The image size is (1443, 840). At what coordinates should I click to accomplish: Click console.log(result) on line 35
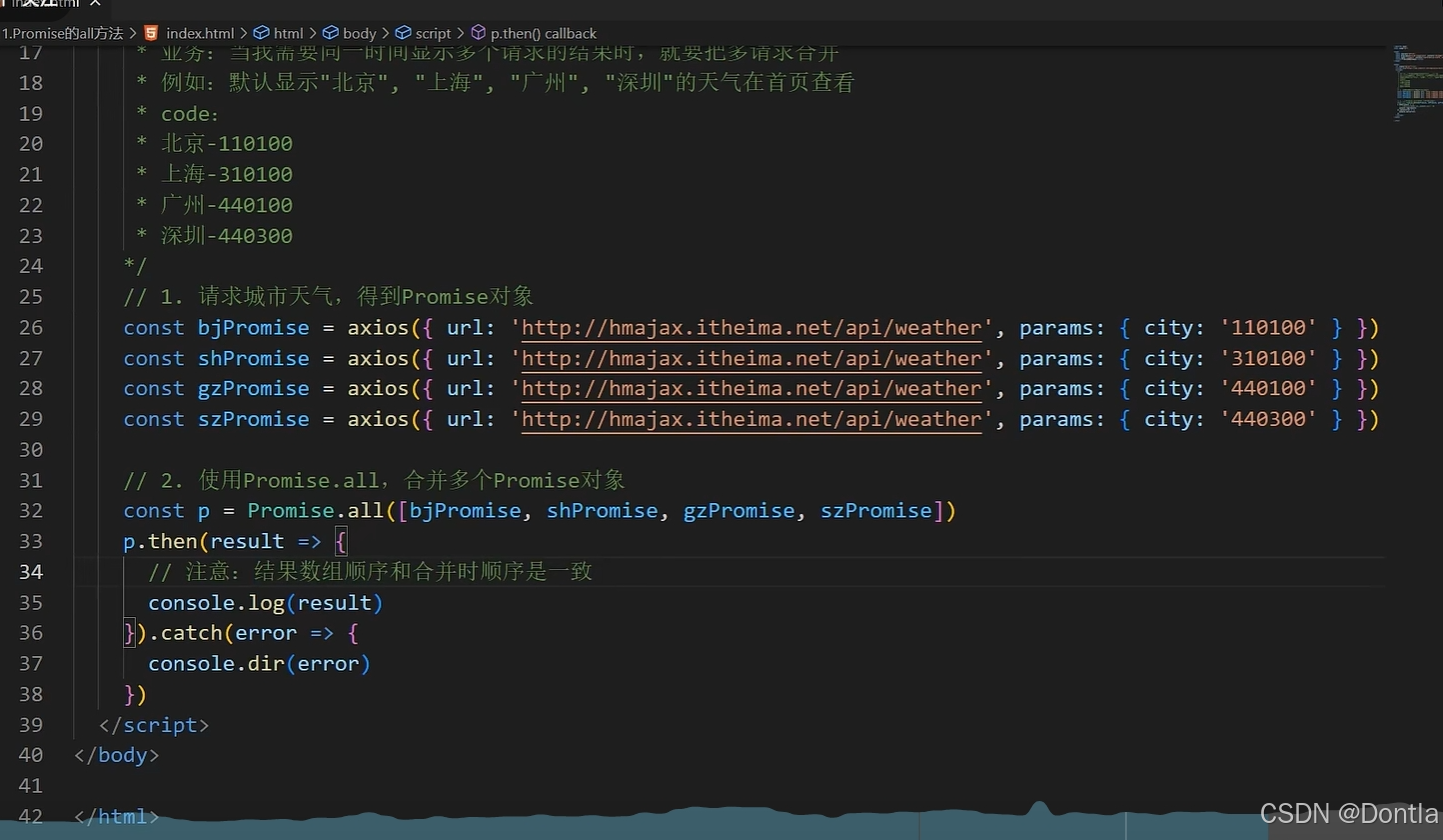click(266, 603)
